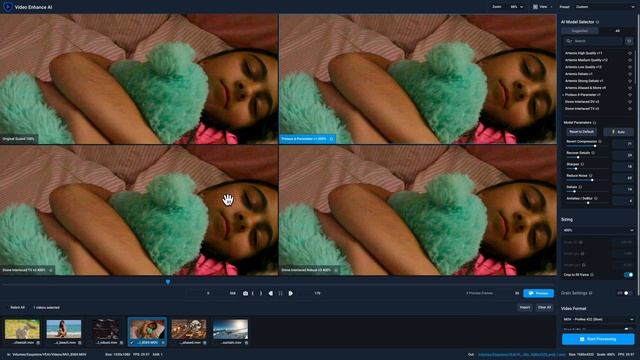Remove the mountain.mov clip via its icon
640x360 pixels.
[246, 343]
